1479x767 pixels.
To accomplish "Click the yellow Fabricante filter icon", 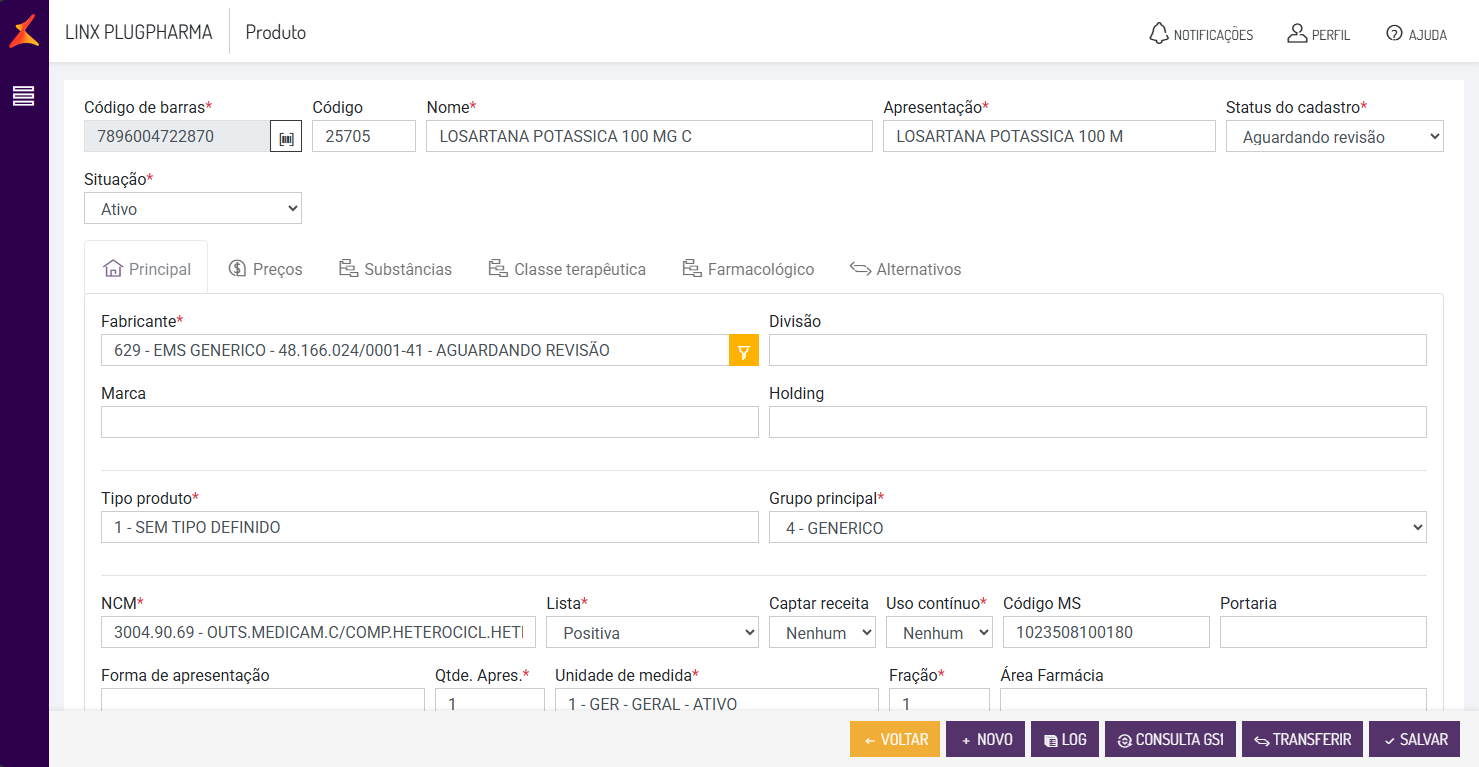I will click(x=744, y=351).
